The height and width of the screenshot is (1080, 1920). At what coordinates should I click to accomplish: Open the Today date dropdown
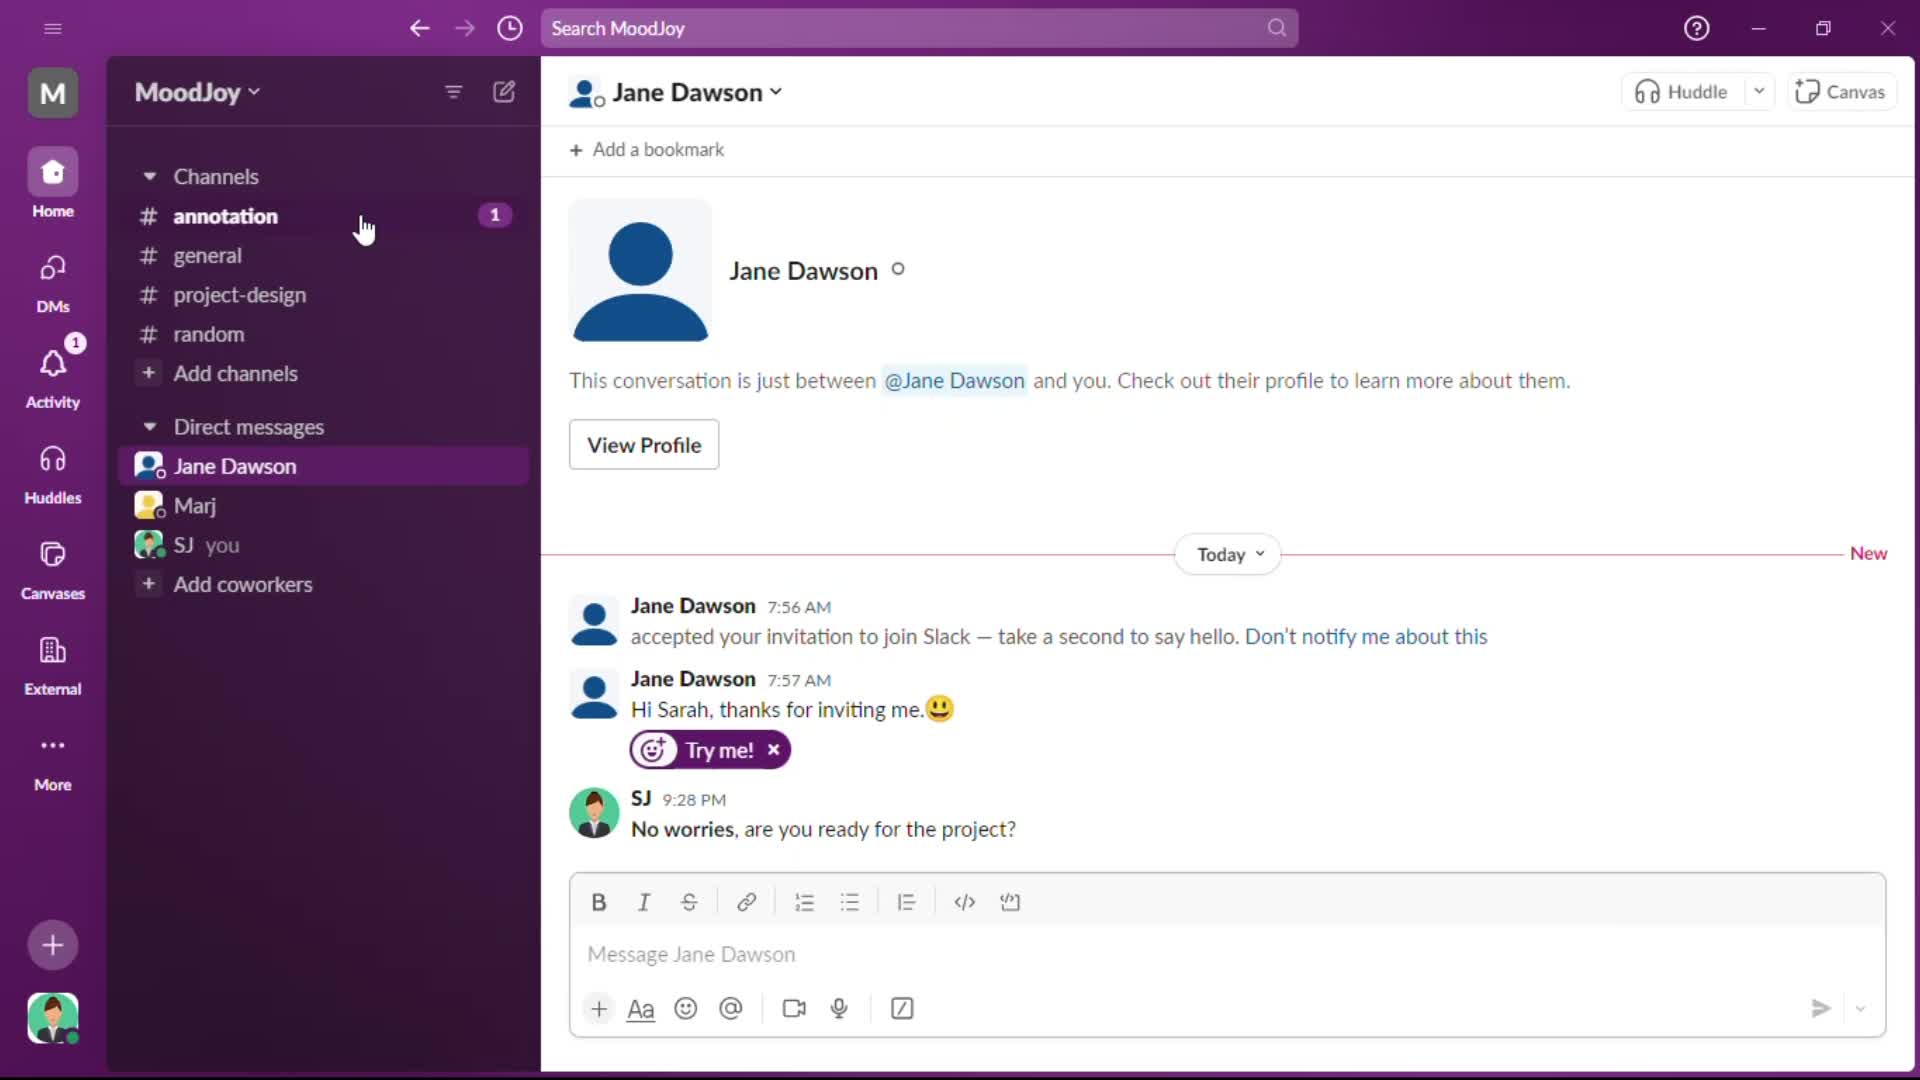(x=1228, y=554)
